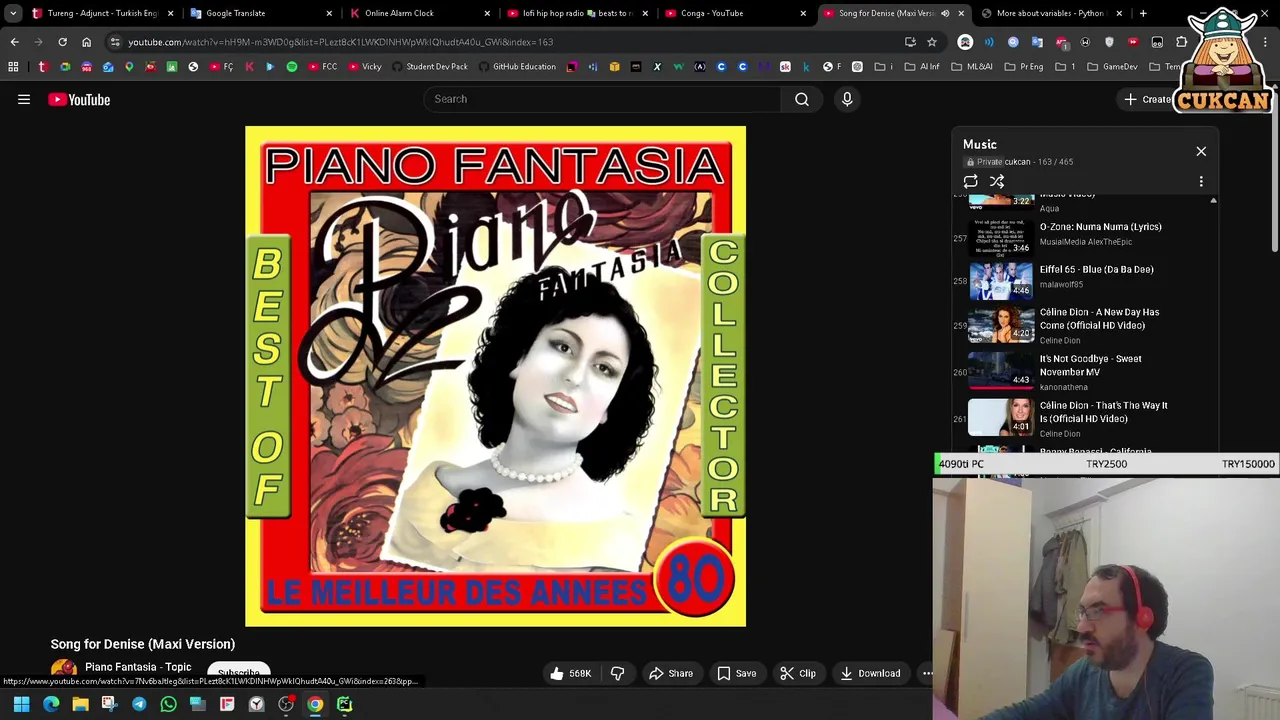Click the YouTube search magnifier button
This screenshot has width=1280, height=720.
point(802,99)
